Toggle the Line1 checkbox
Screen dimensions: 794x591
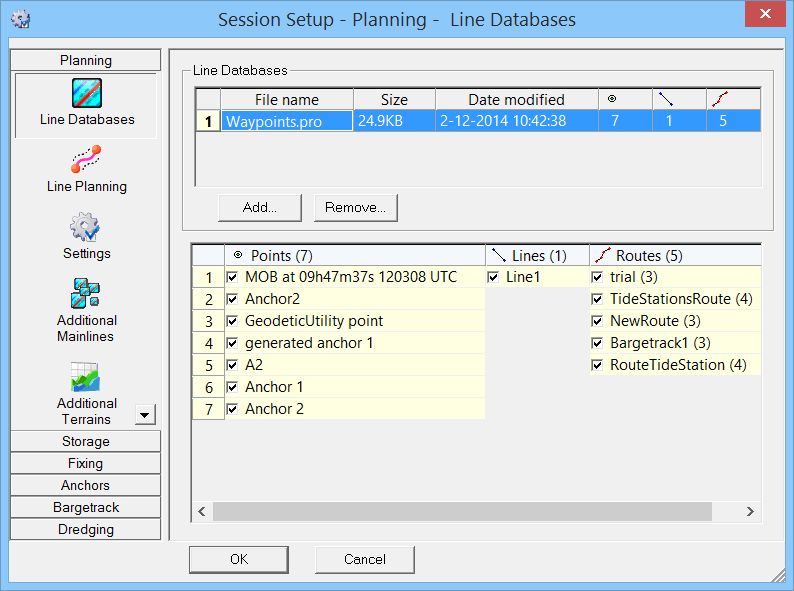[x=495, y=277]
